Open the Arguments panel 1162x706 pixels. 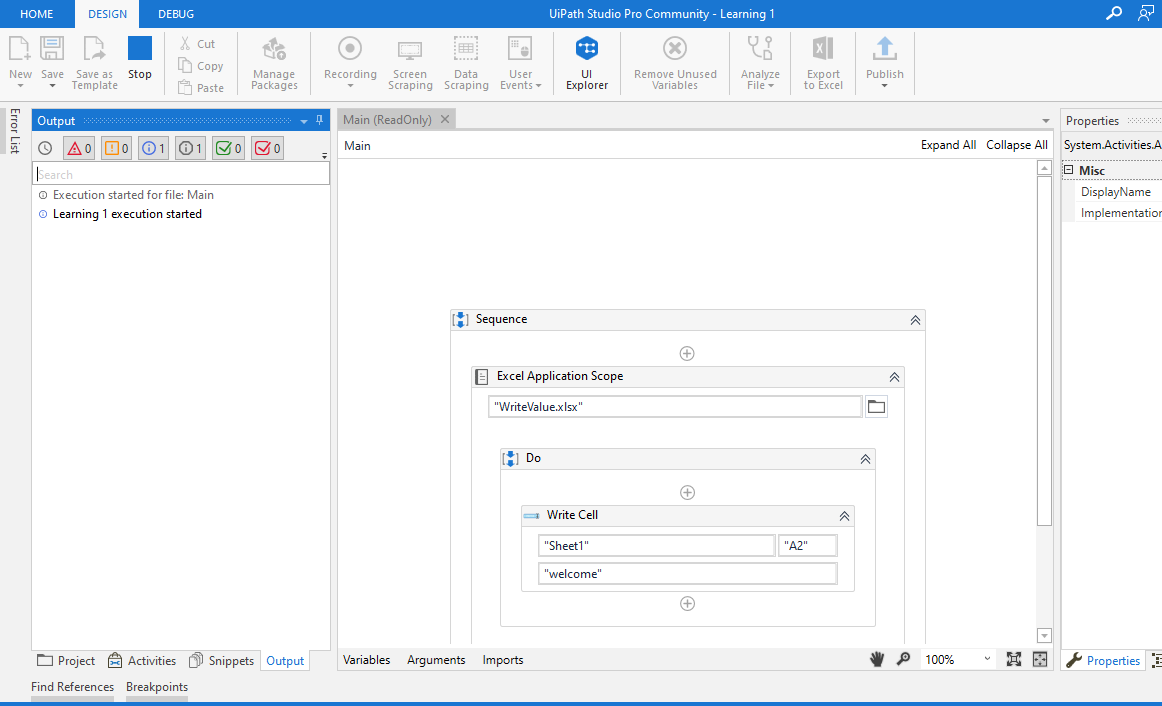pos(436,660)
